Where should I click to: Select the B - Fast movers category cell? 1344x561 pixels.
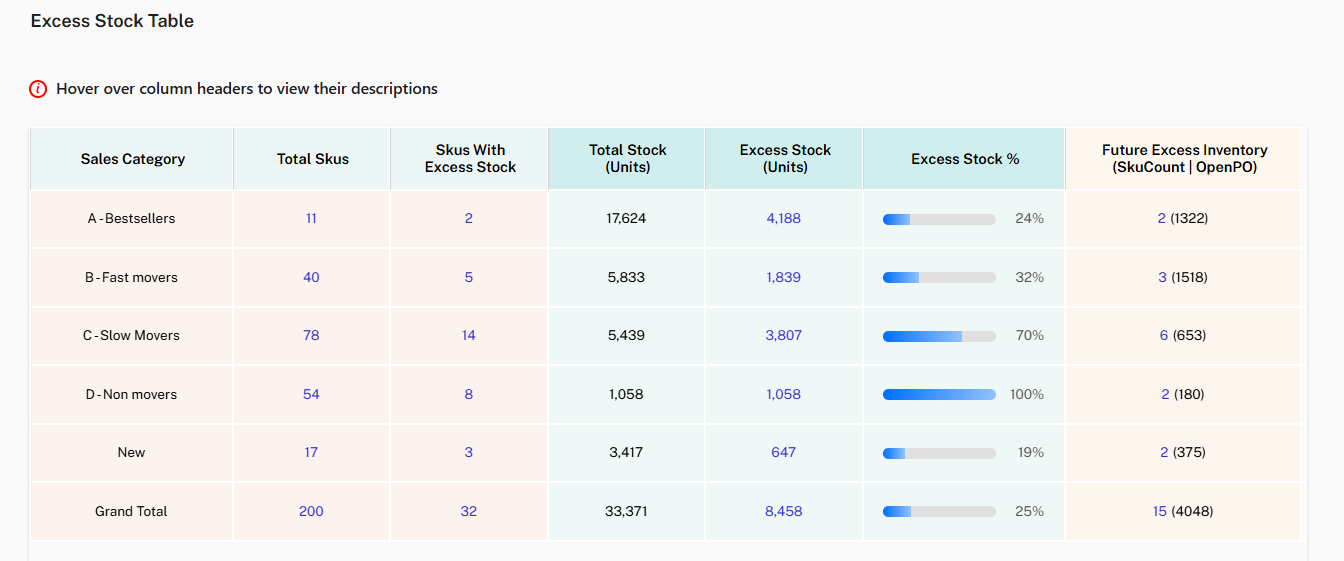point(131,277)
